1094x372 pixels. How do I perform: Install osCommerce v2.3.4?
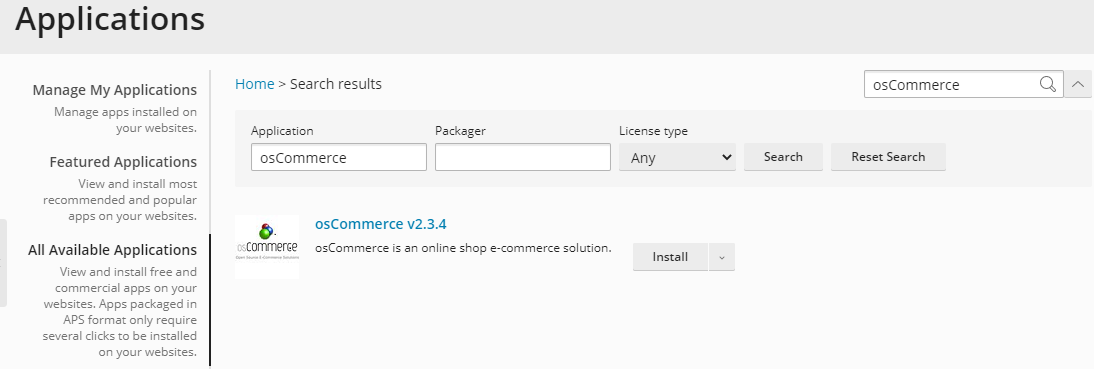670,257
